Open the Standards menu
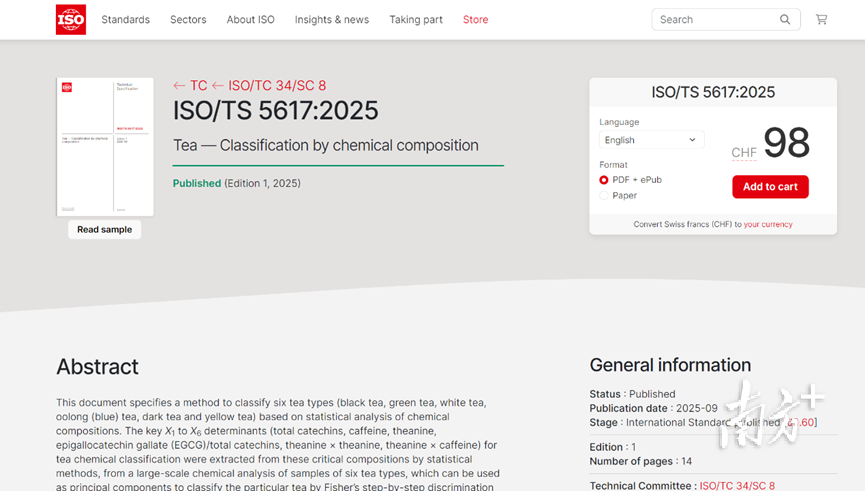 click(125, 19)
